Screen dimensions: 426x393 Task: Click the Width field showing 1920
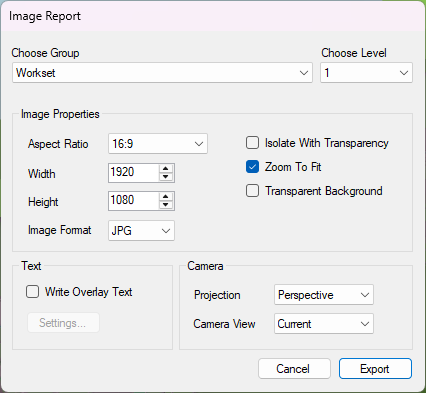pos(134,172)
